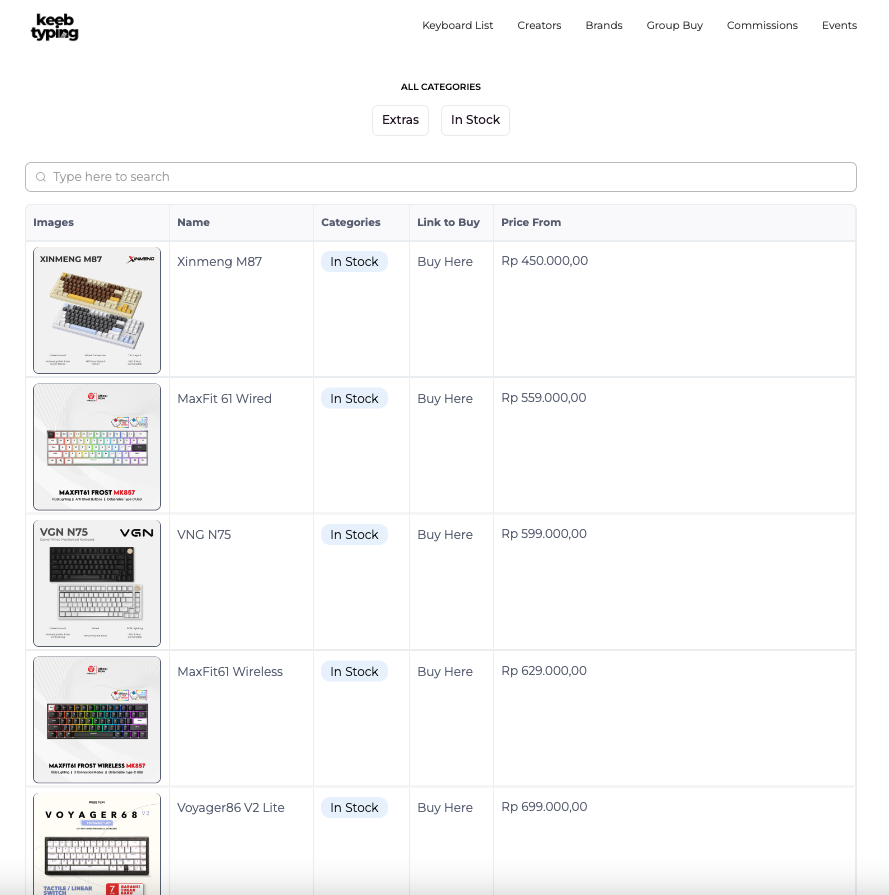Open MaxFit 61 Wired product thumbnail
889x895 pixels.
point(97,447)
